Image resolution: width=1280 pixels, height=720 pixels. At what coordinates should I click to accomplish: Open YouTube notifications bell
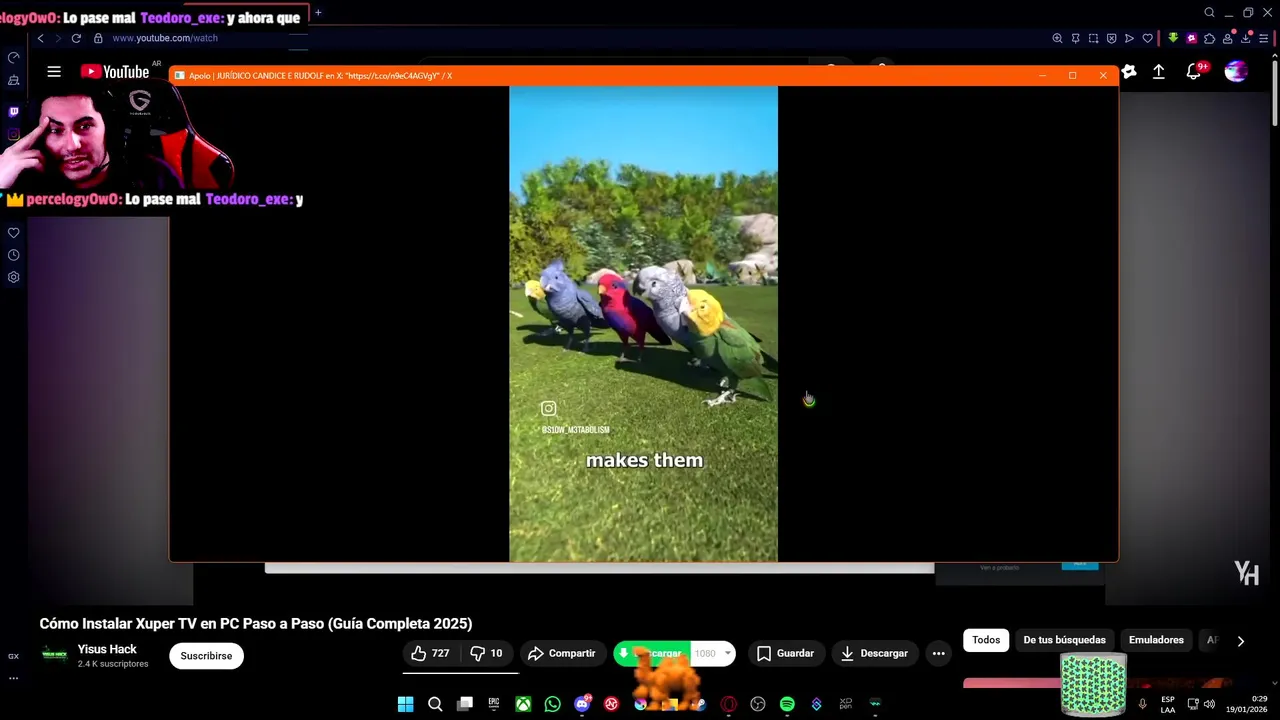[1194, 71]
